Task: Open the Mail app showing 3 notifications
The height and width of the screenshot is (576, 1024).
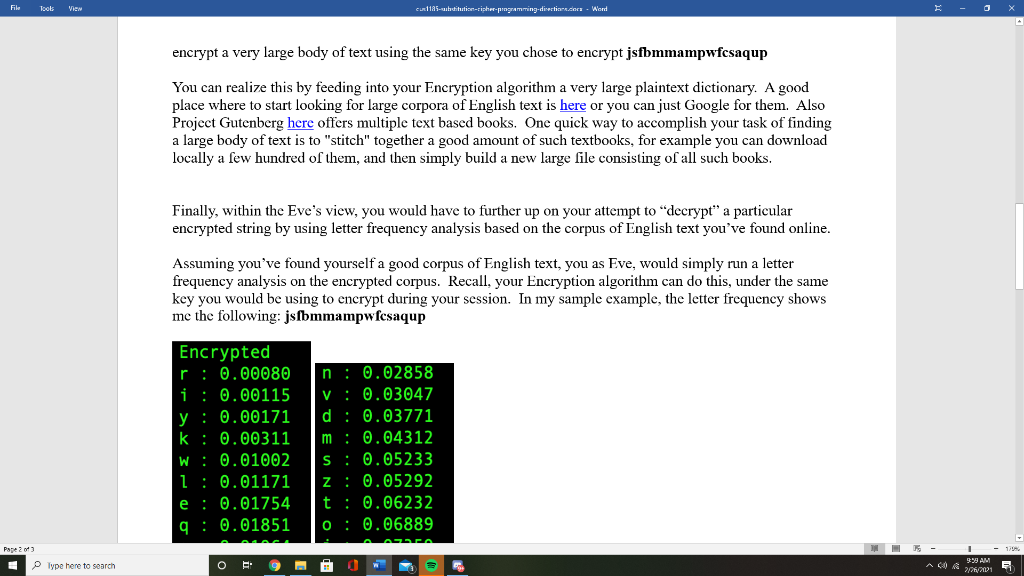Action: 404,565
